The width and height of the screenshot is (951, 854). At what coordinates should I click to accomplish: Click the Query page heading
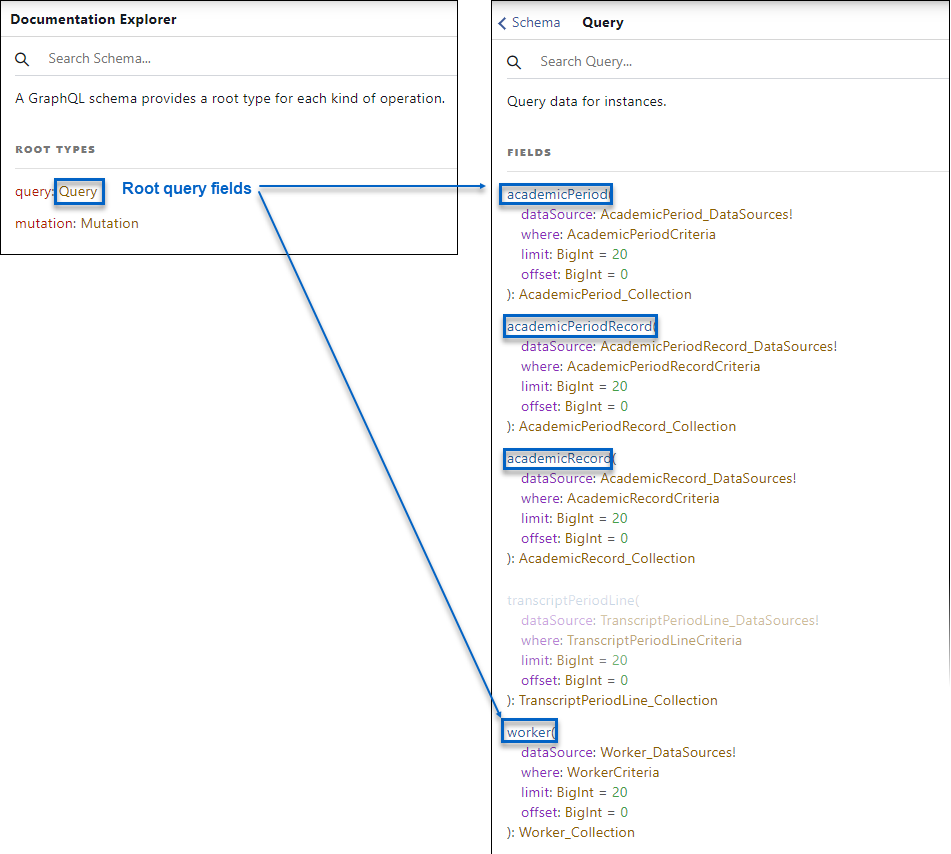coord(603,22)
